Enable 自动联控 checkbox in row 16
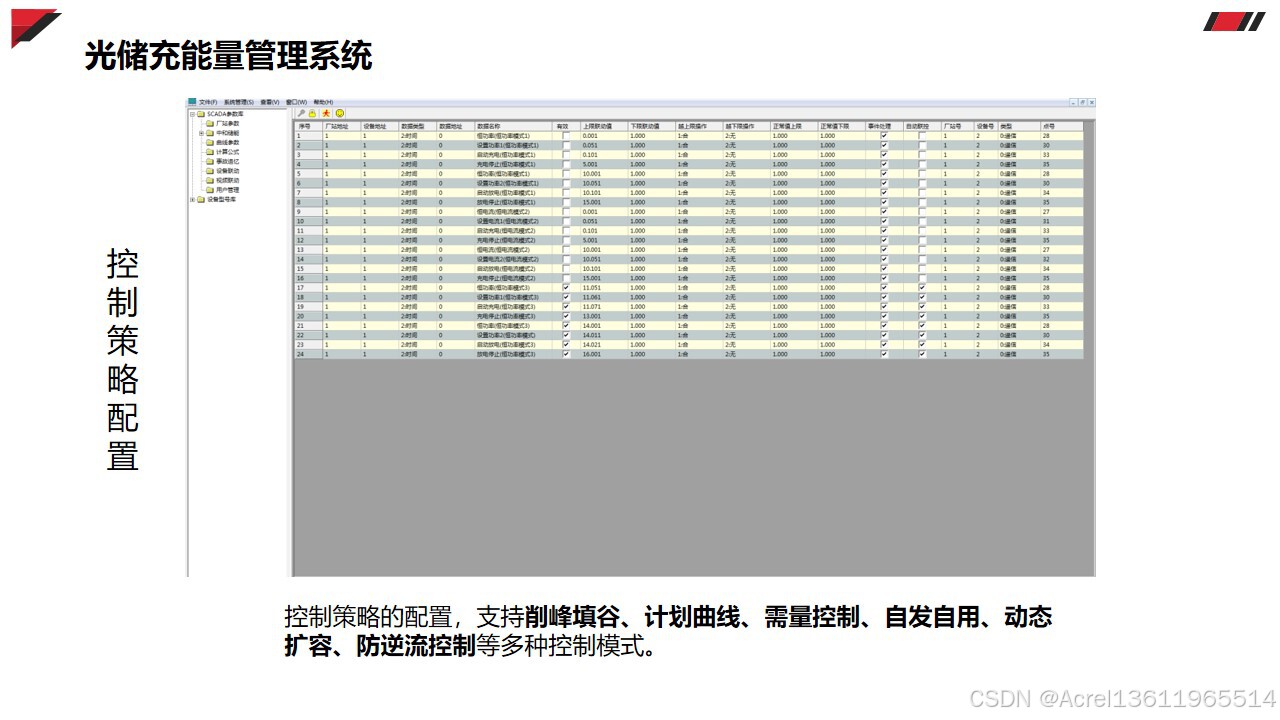 click(921, 278)
